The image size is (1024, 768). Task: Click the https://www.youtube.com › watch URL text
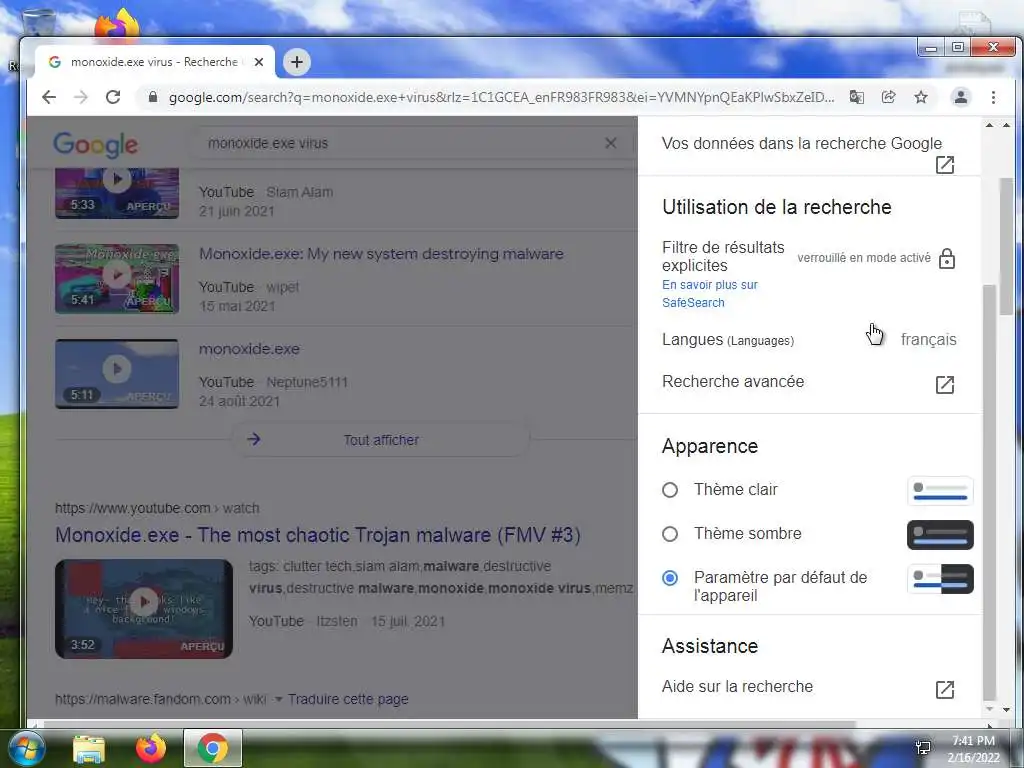point(157,508)
